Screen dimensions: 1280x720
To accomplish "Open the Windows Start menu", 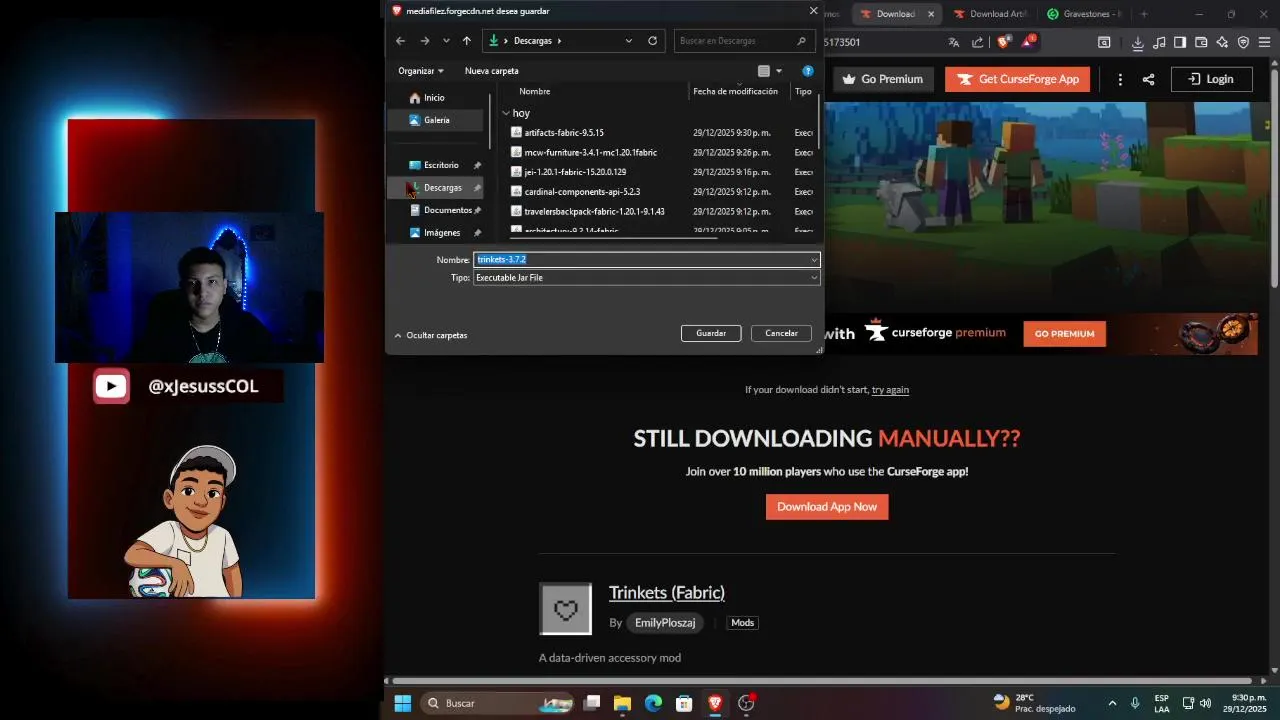I will (x=402, y=703).
